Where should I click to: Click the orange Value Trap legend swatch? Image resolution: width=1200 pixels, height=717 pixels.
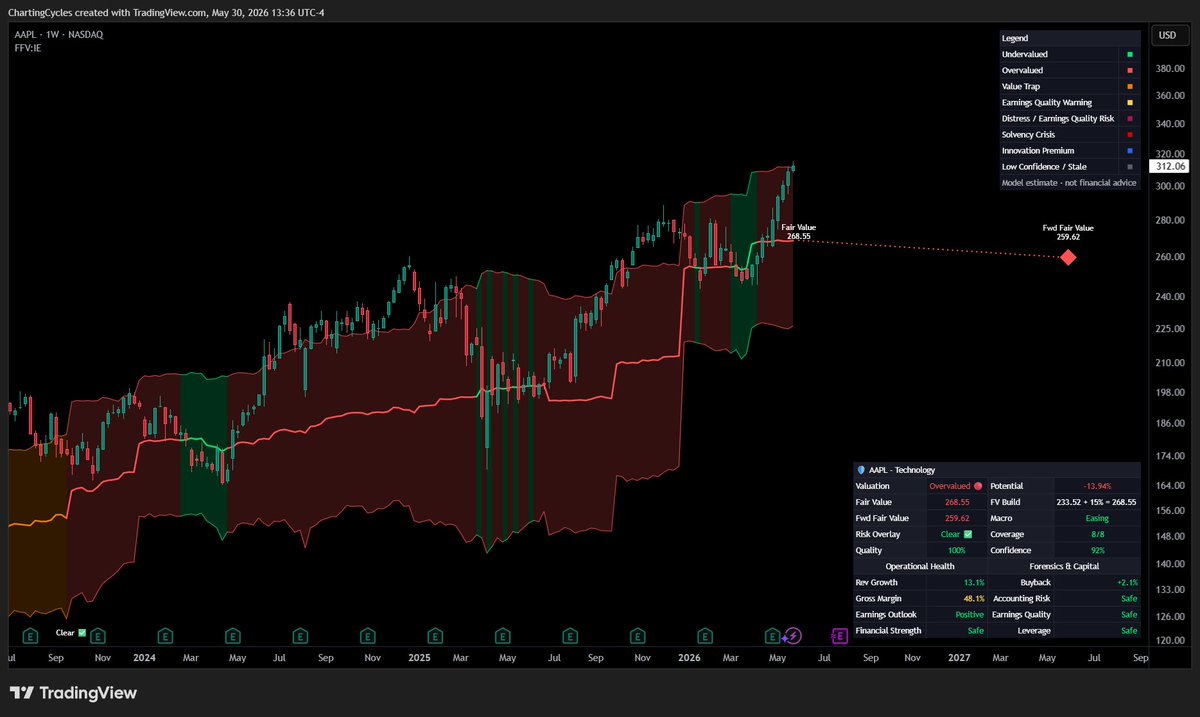pos(1129,87)
